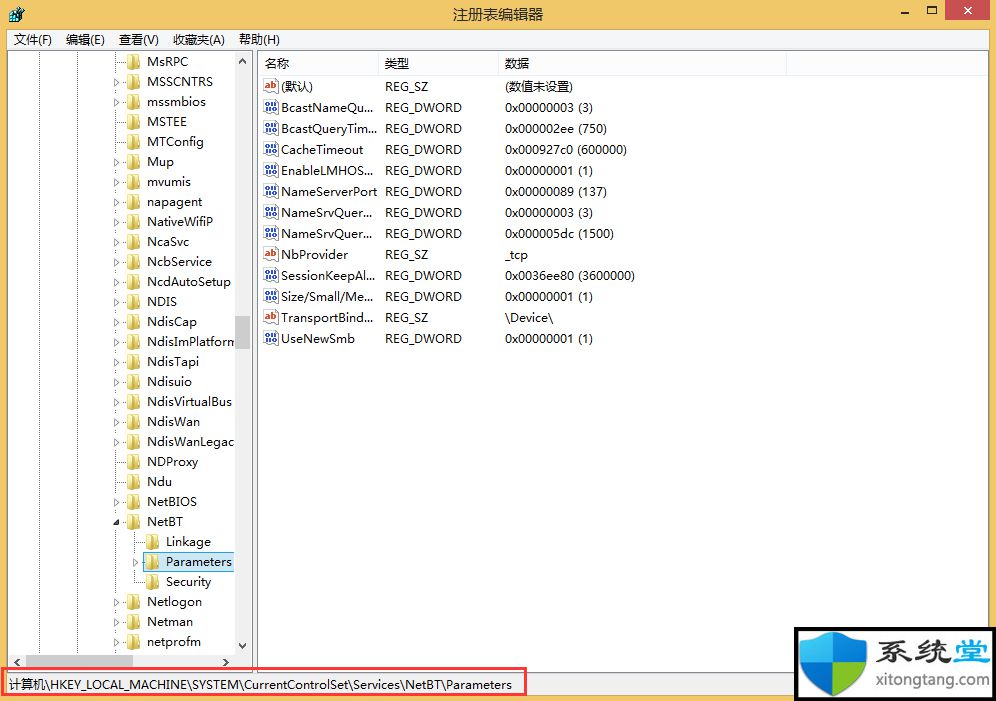Expand the NetBIOS tree node
The height and width of the screenshot is (701, 996).
click(116, 502)
